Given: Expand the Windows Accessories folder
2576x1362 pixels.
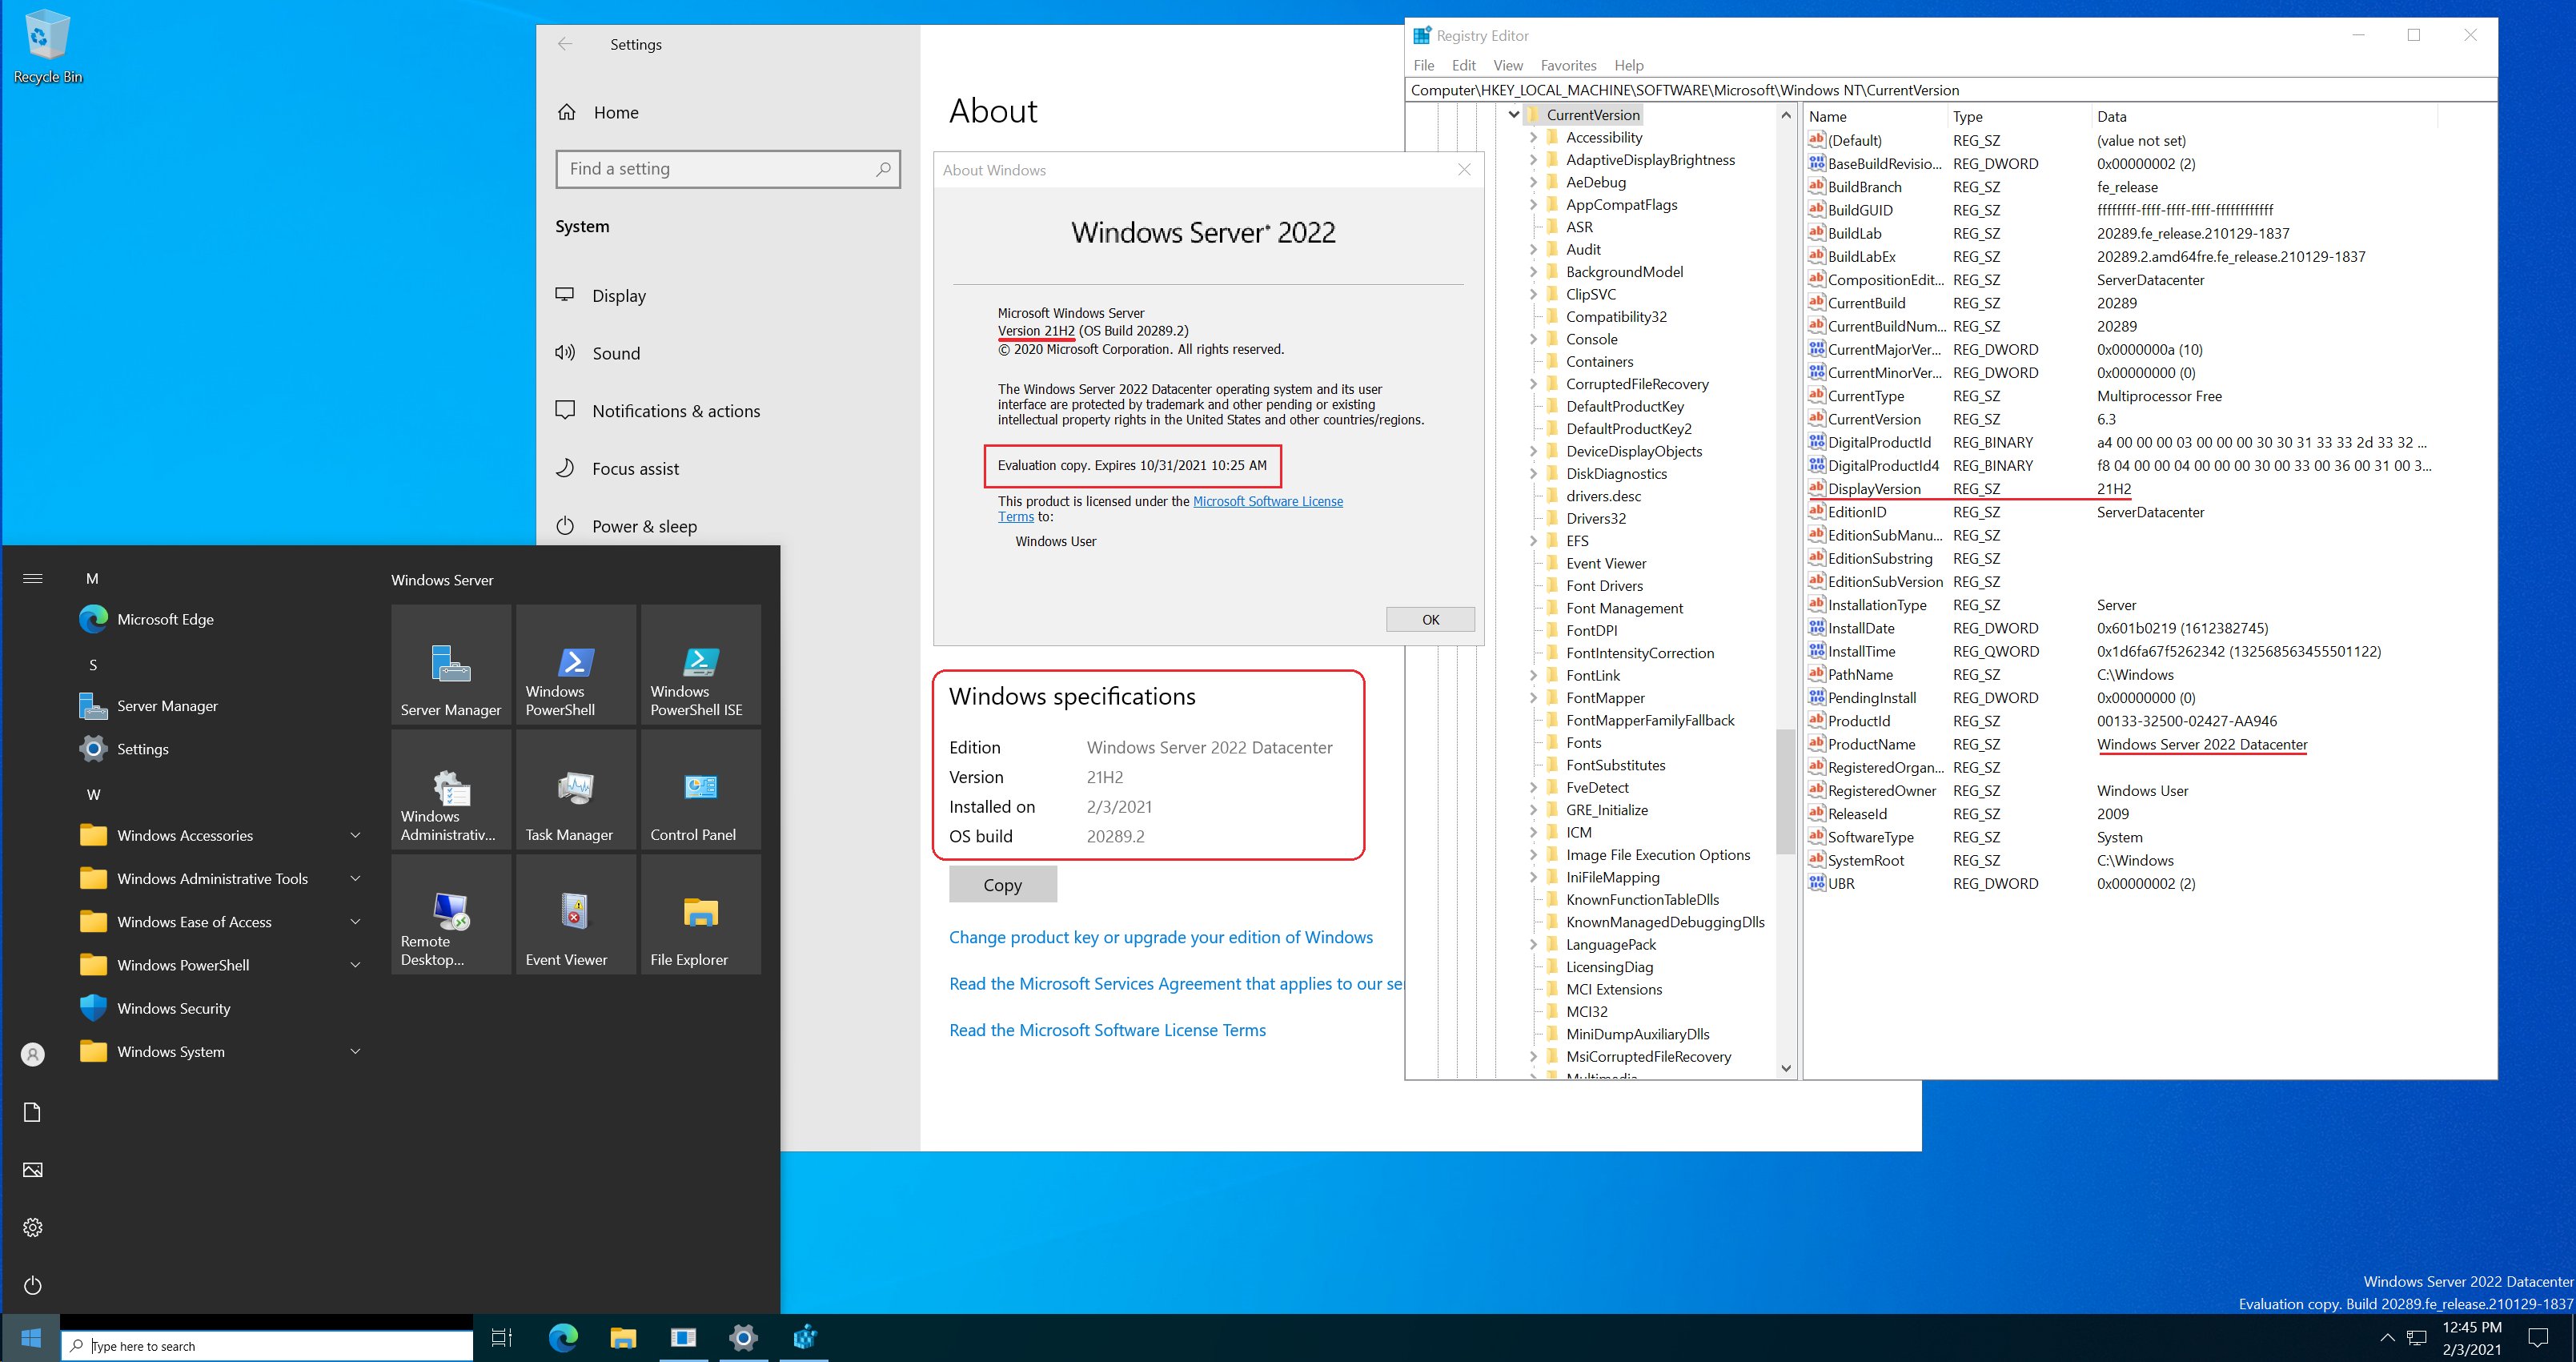Looking at the screenshot, I should (185, 835).
